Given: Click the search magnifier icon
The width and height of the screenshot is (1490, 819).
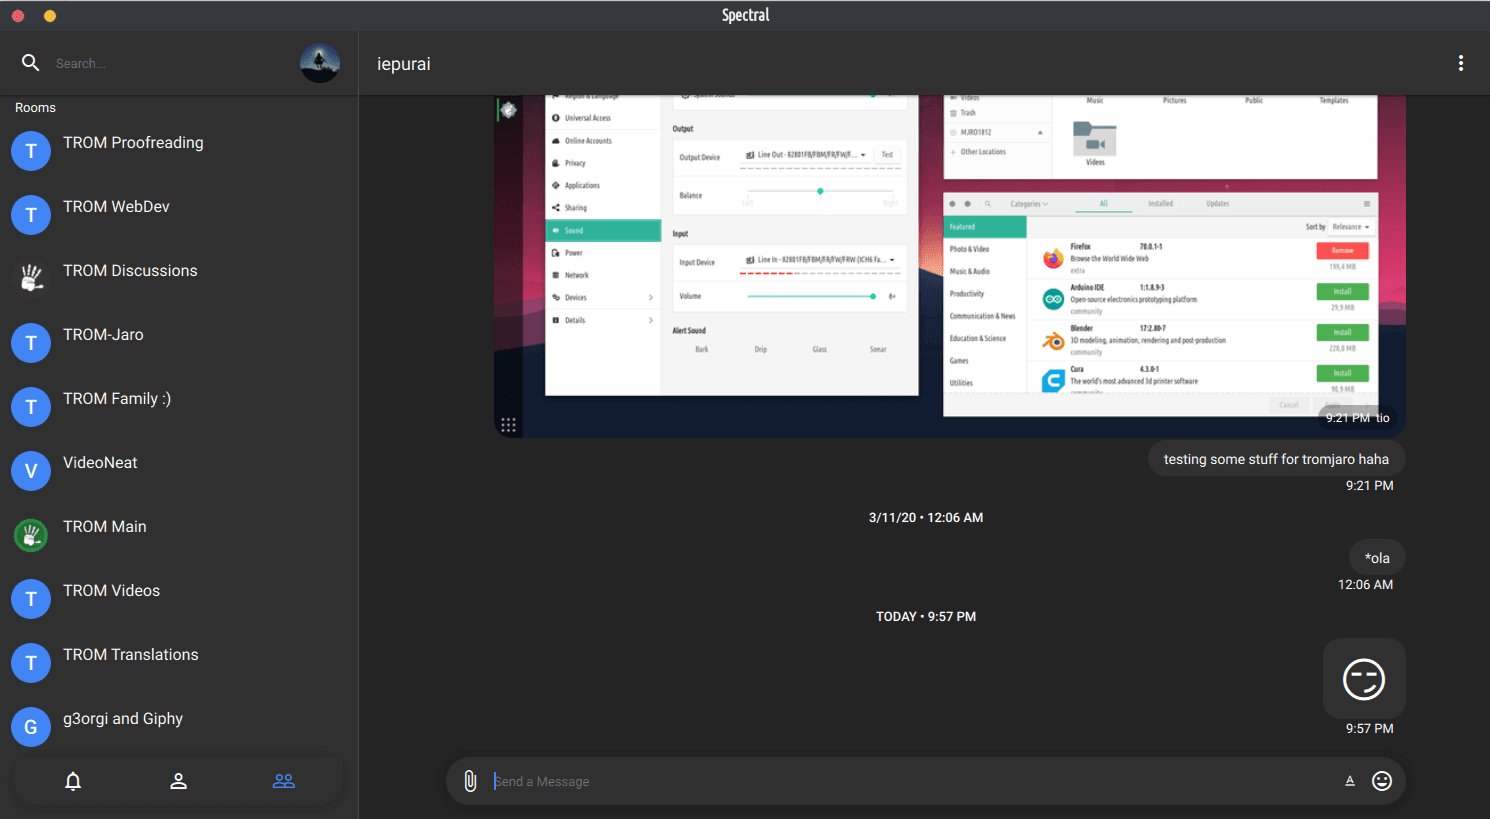Looking at the screenshot, I should tap(31, 63).
